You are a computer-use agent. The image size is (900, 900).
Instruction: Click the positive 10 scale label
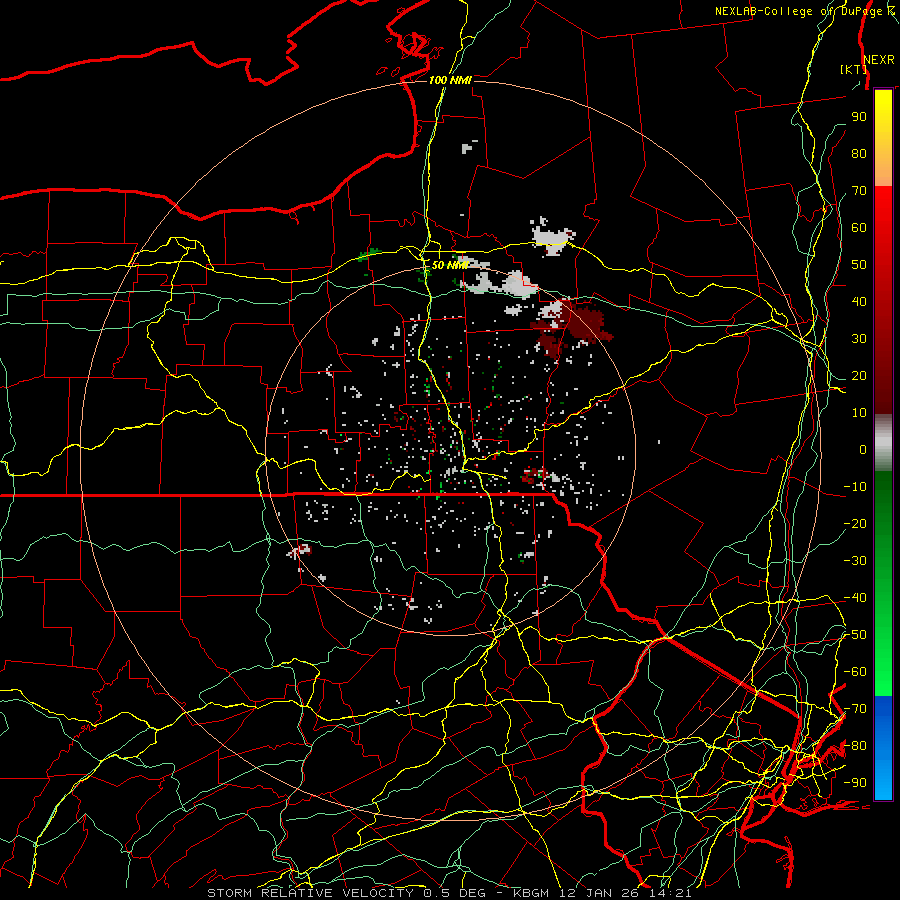[x=859, y=413]
